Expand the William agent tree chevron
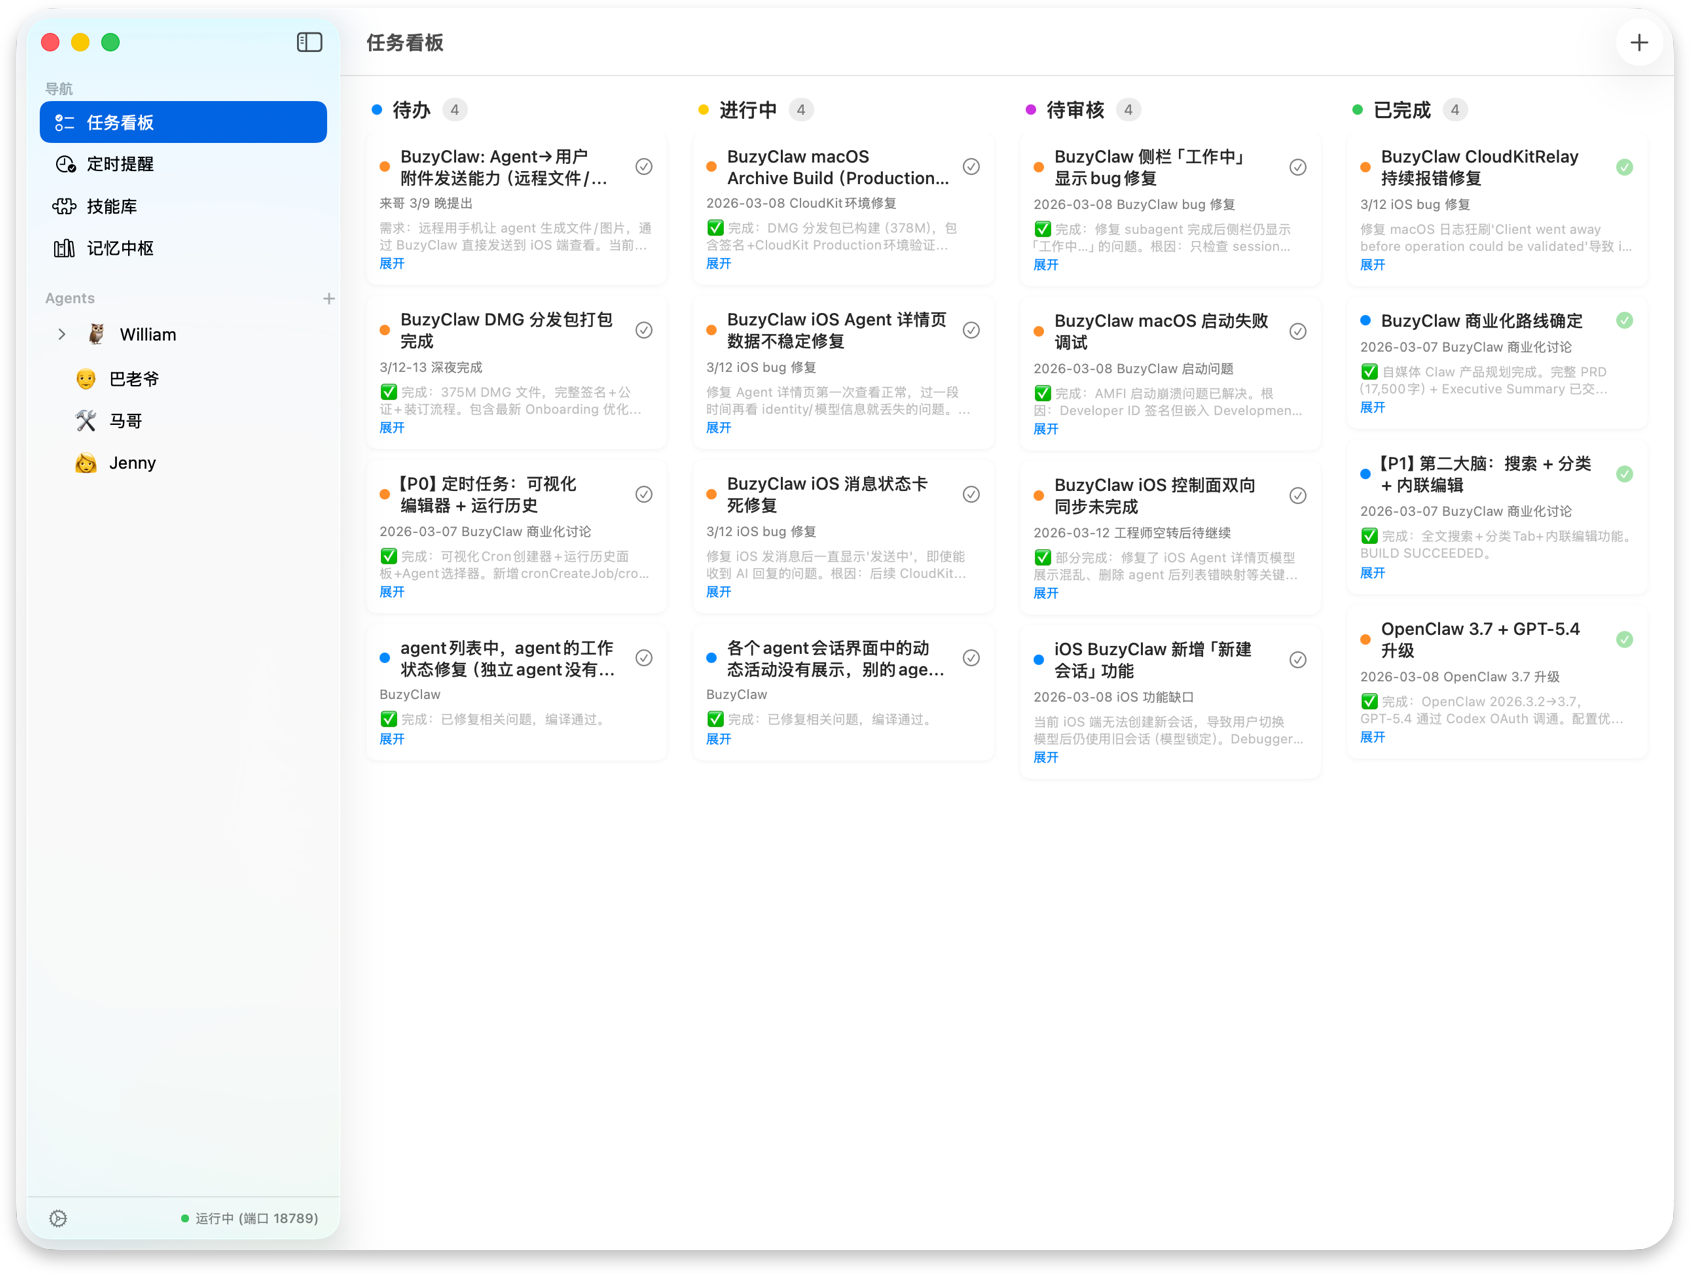Viewport: 1690px width, 1274px height. coord(62,334)
